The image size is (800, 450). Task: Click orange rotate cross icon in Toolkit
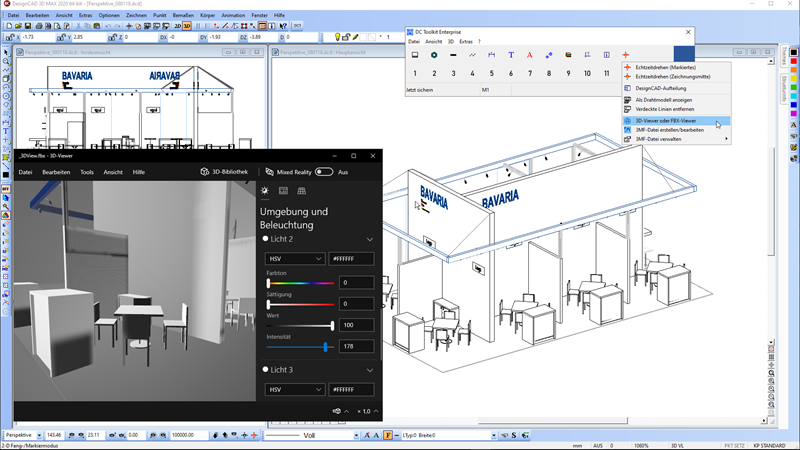pyautogui.click(x=626, y=55)
